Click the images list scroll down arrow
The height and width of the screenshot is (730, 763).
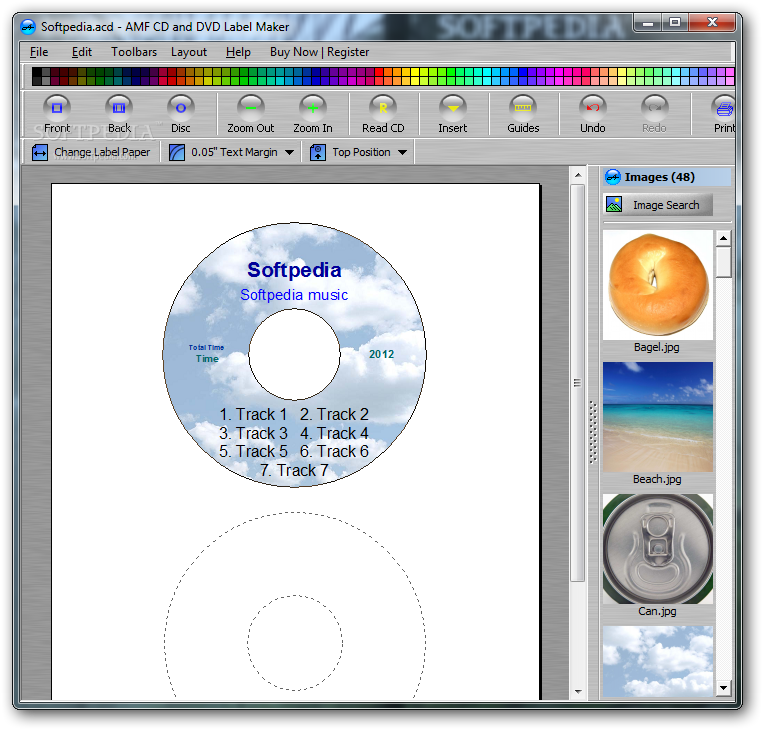pos(723,688)
